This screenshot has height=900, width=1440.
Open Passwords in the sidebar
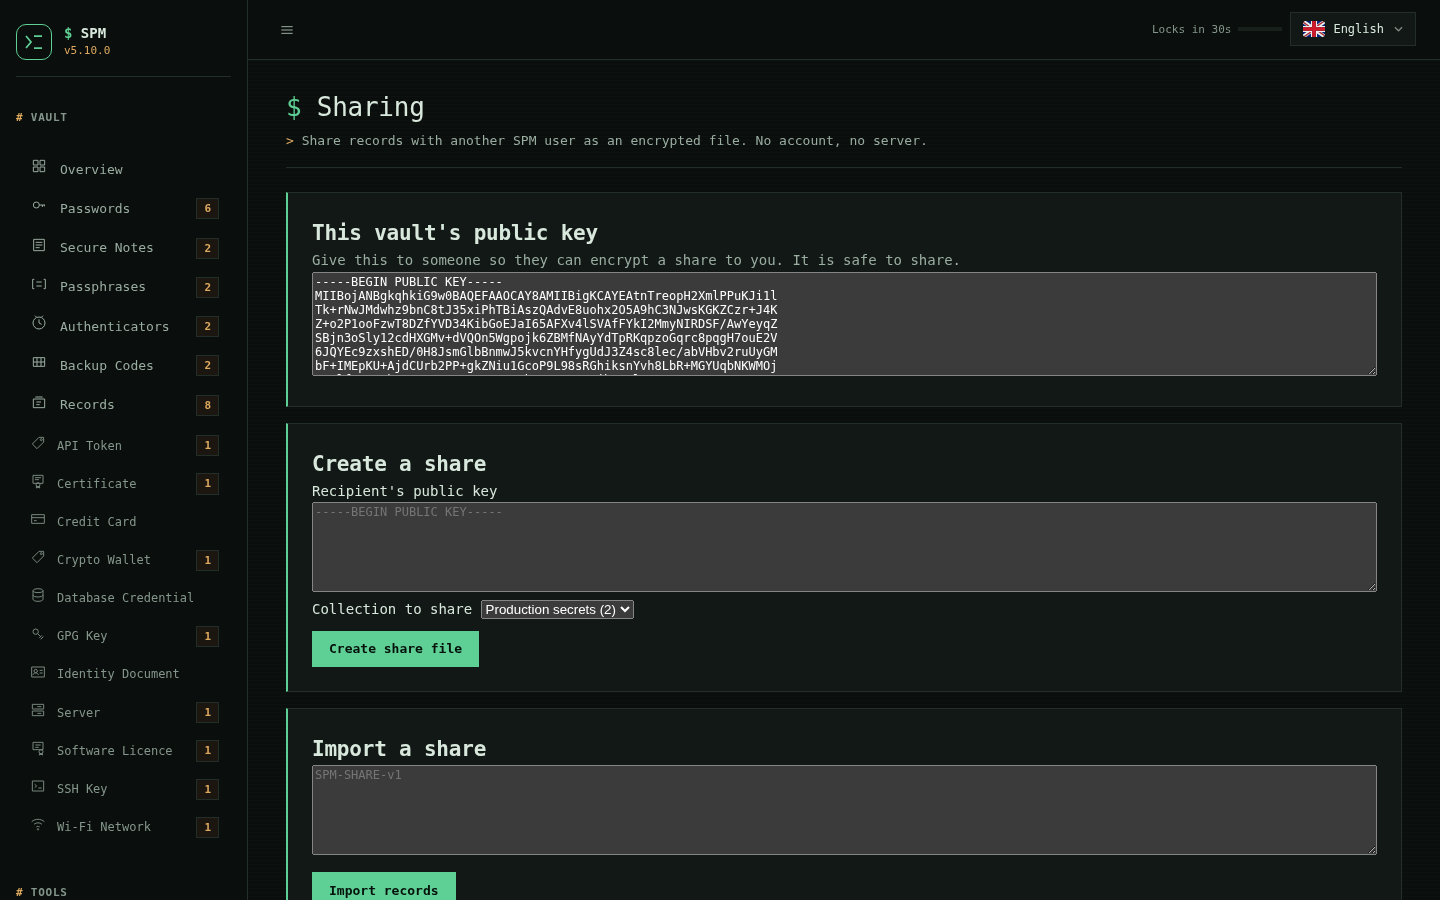(x=124, y=208)
